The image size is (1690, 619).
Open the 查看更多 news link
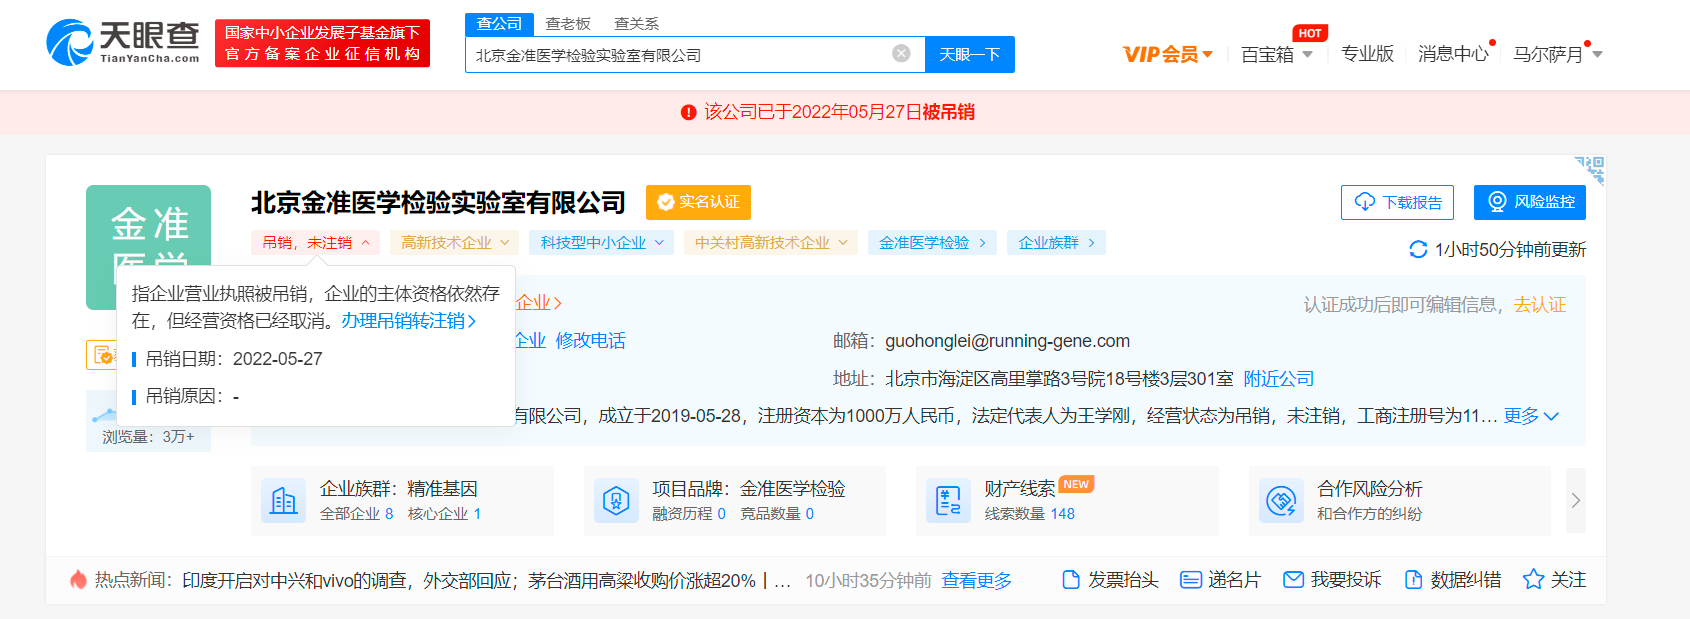[977, 580]
